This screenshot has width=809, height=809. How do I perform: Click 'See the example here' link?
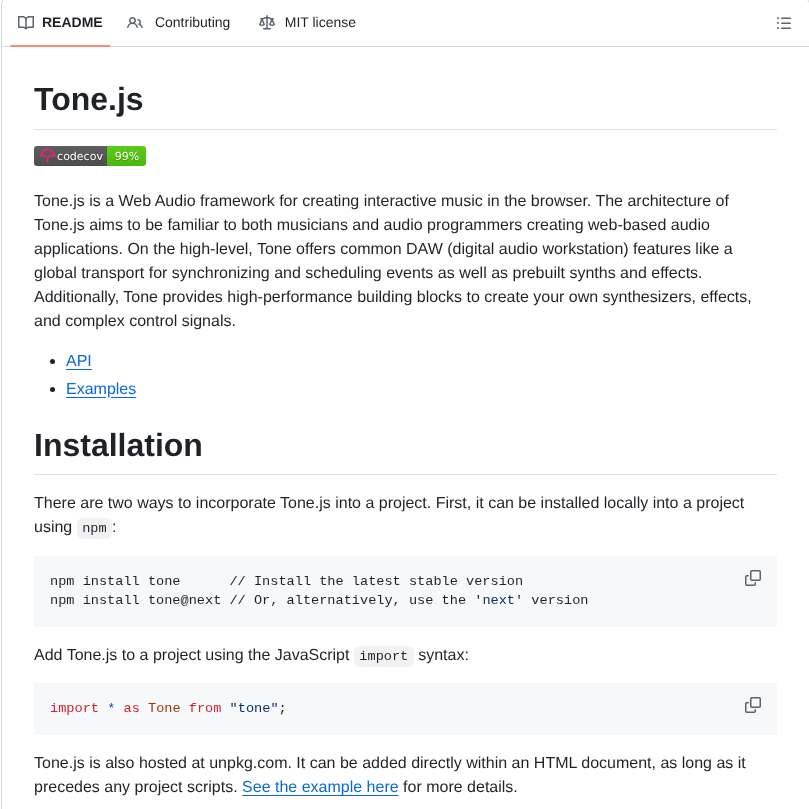coord(320,787)
